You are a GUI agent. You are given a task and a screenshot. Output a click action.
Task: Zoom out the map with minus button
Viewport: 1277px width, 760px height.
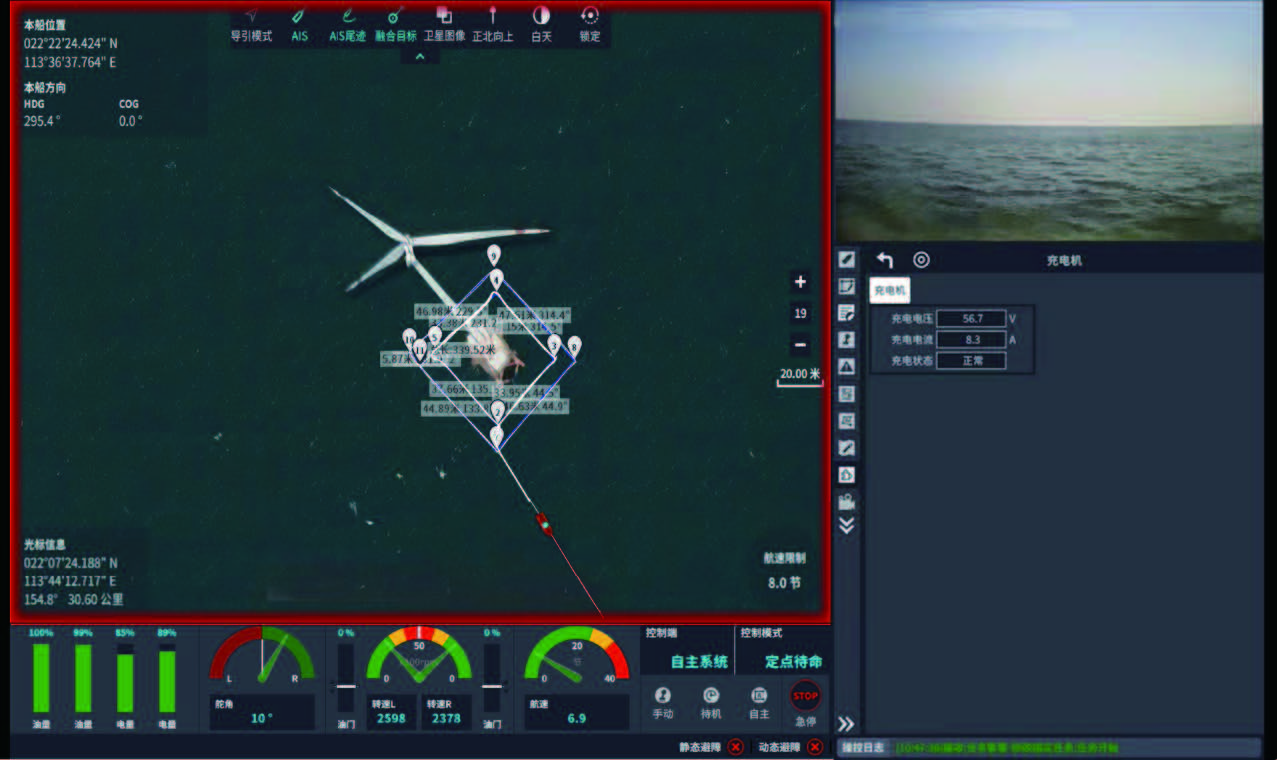coord(800,346)
